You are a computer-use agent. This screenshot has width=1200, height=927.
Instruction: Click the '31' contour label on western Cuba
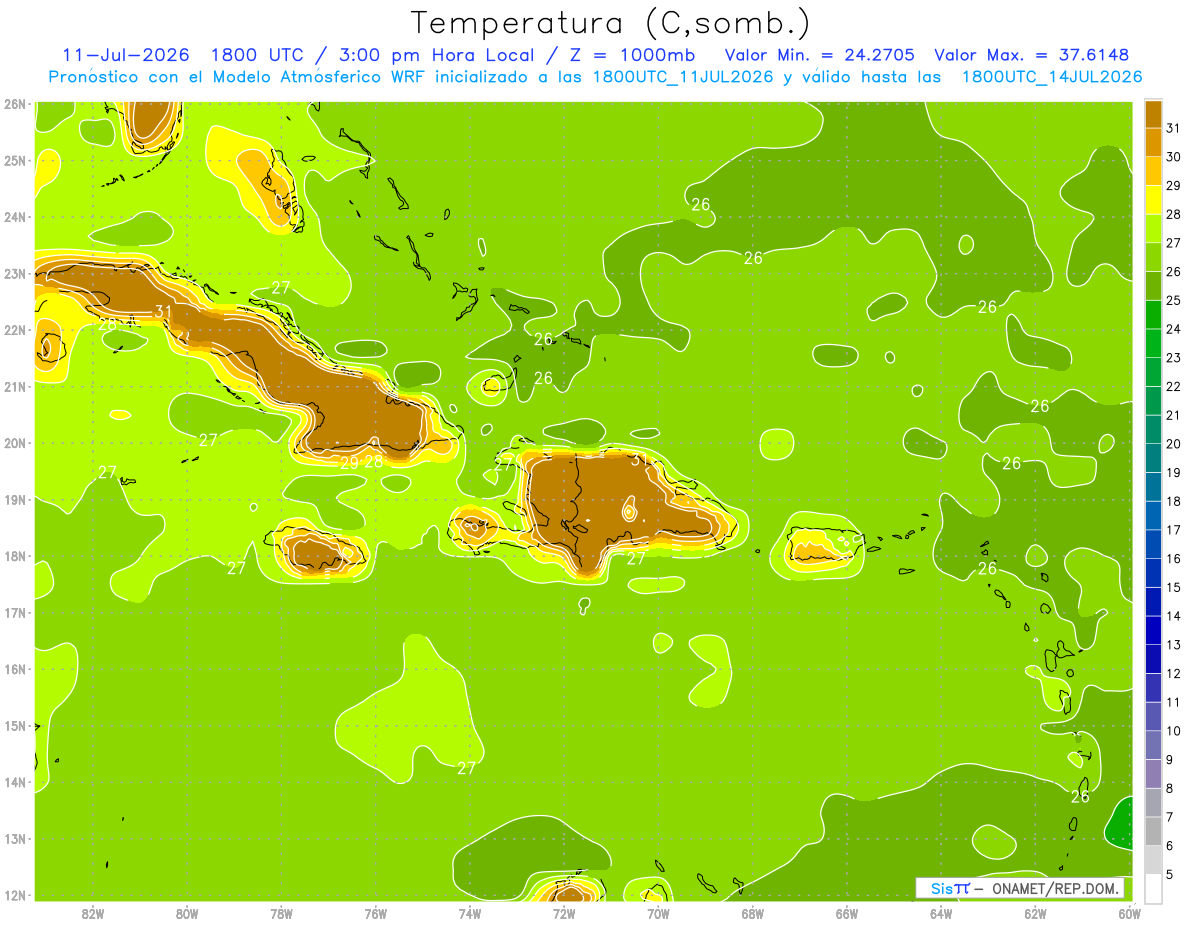(163, 313)
